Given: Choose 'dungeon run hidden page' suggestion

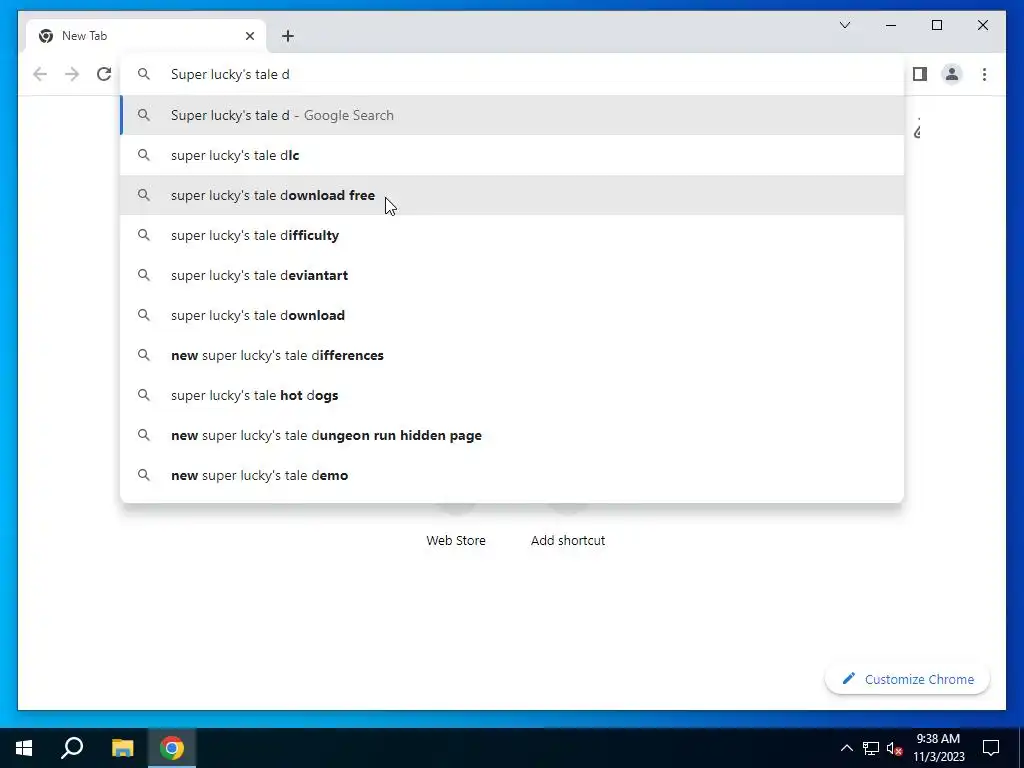Looking at the screenshot, I should [x=513, y=436].
